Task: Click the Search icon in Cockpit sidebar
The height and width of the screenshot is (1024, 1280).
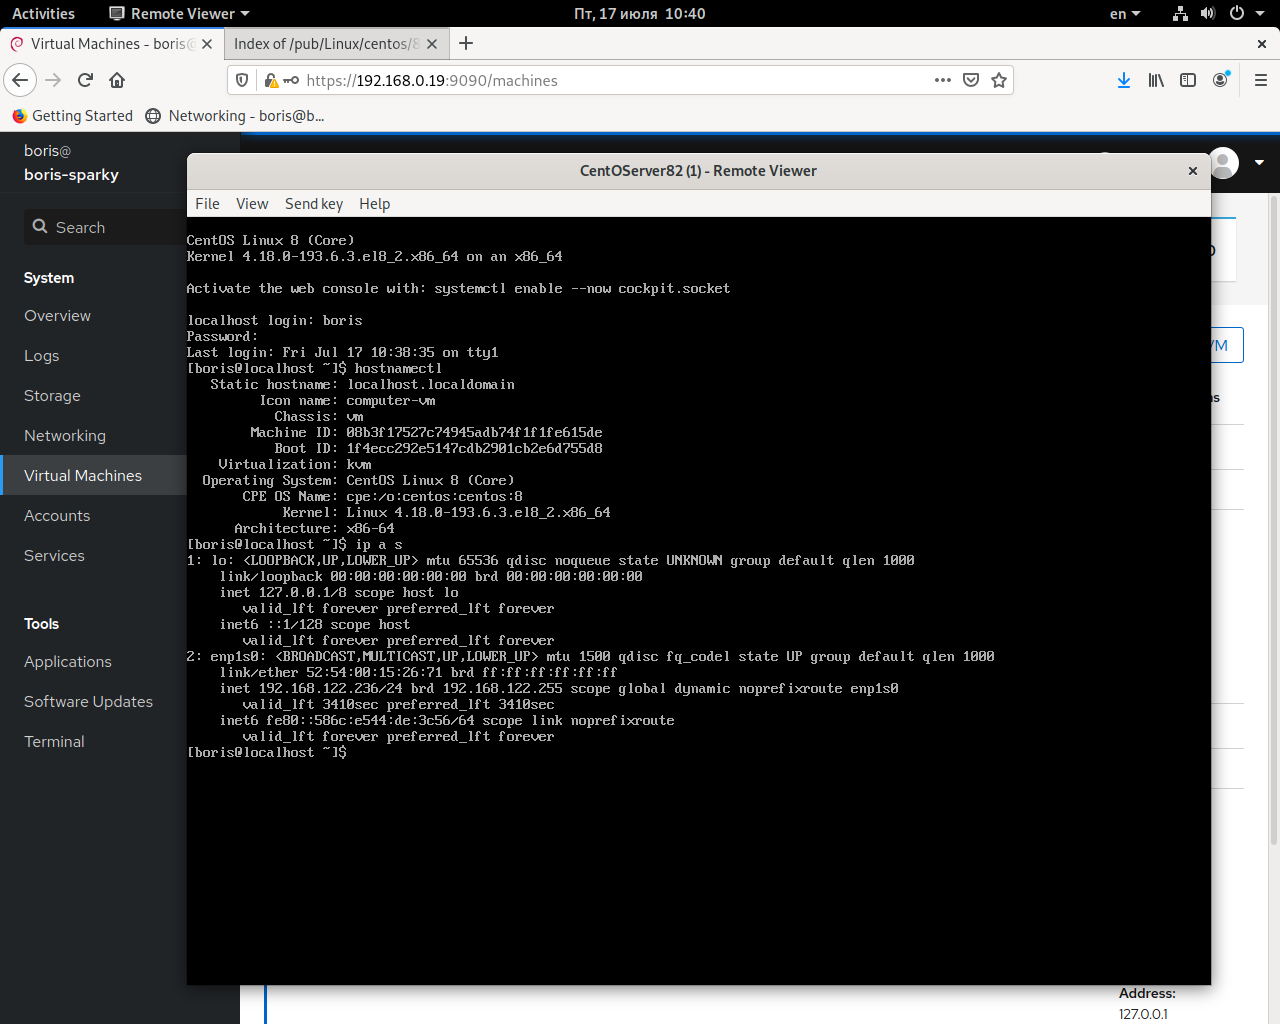Action: tap(40, 227)
